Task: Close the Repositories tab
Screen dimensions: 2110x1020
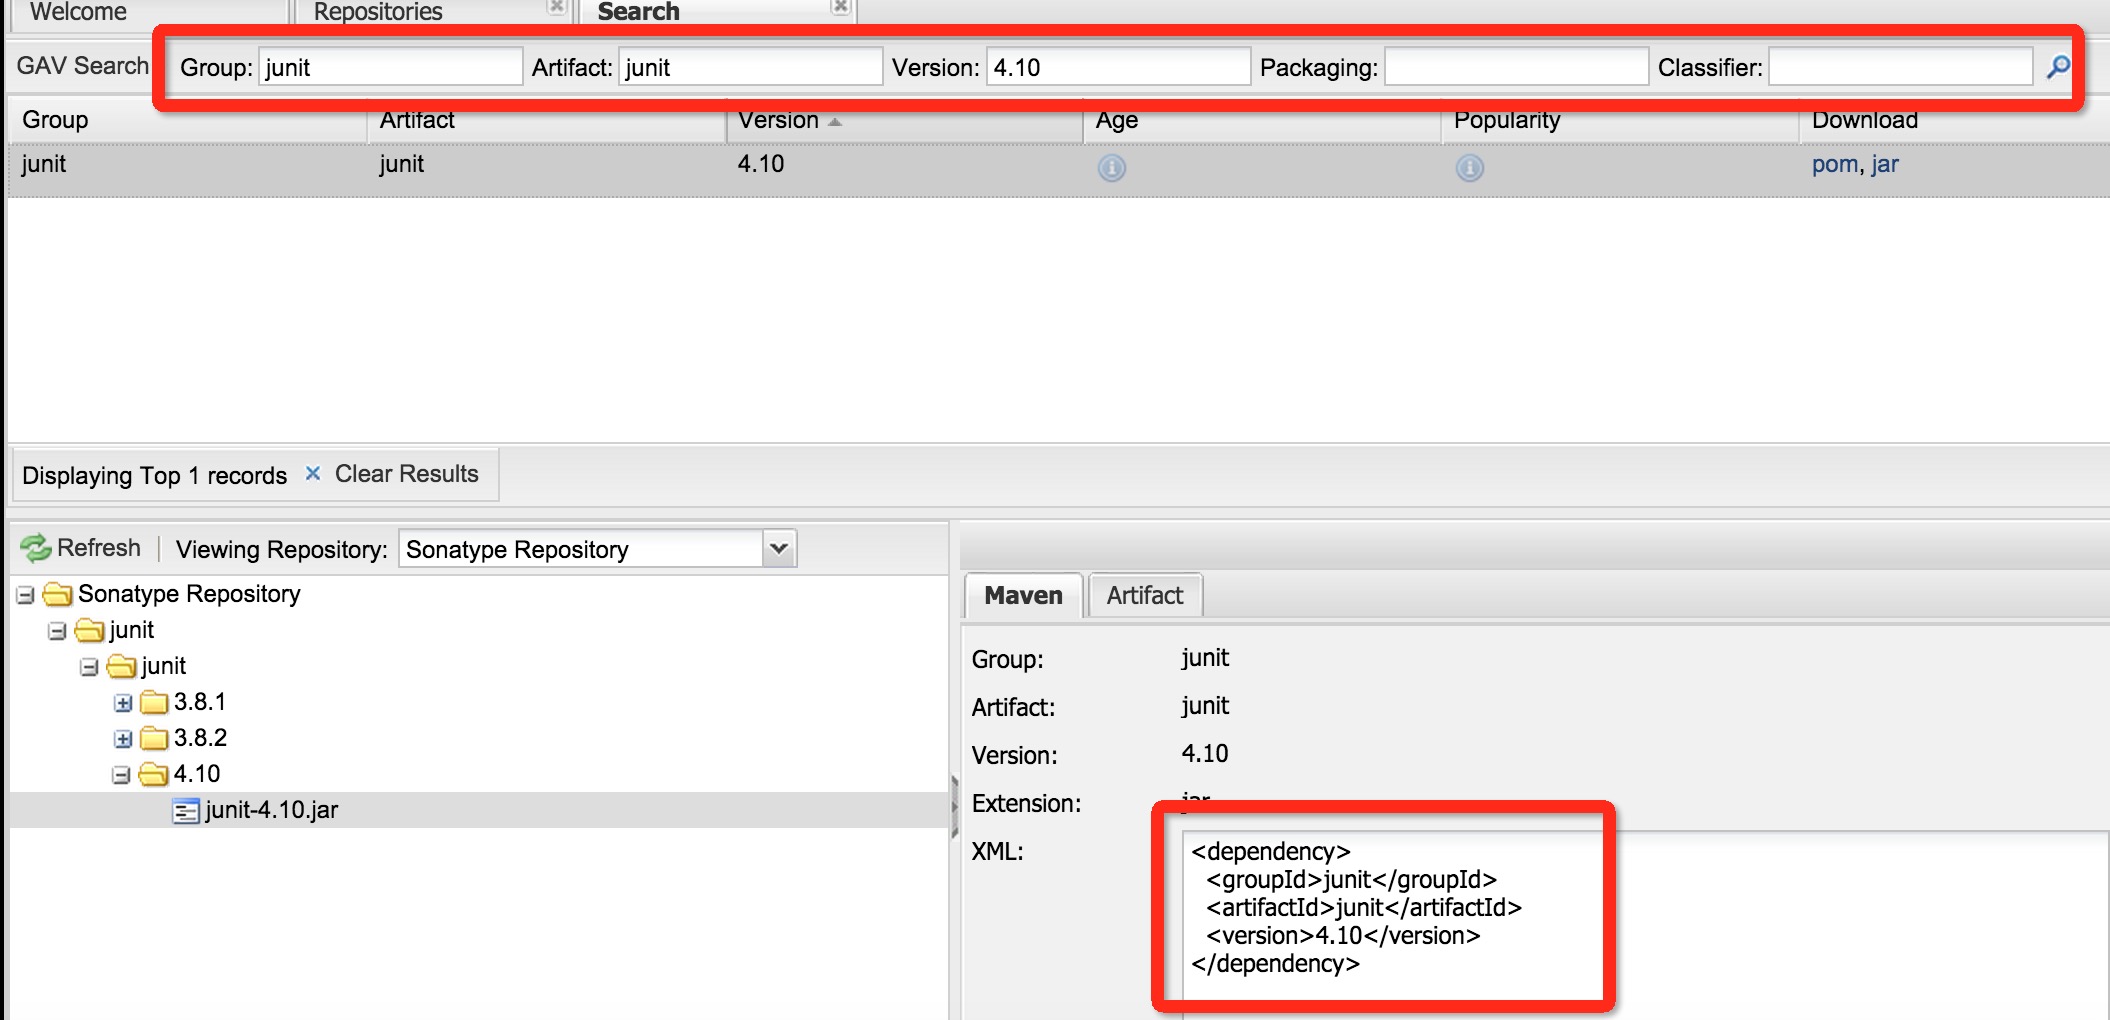Action: 557,7
